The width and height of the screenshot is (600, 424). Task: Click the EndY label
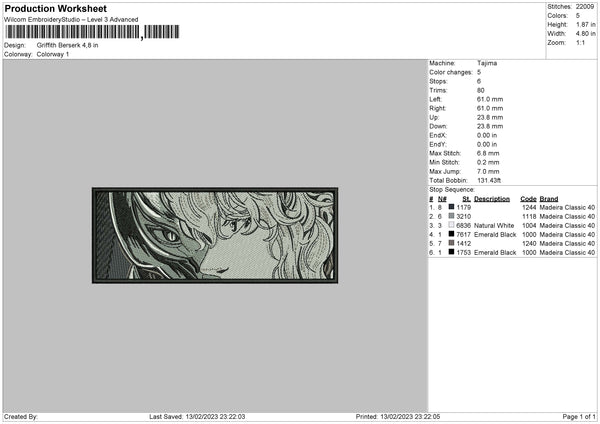pos(438,144)
